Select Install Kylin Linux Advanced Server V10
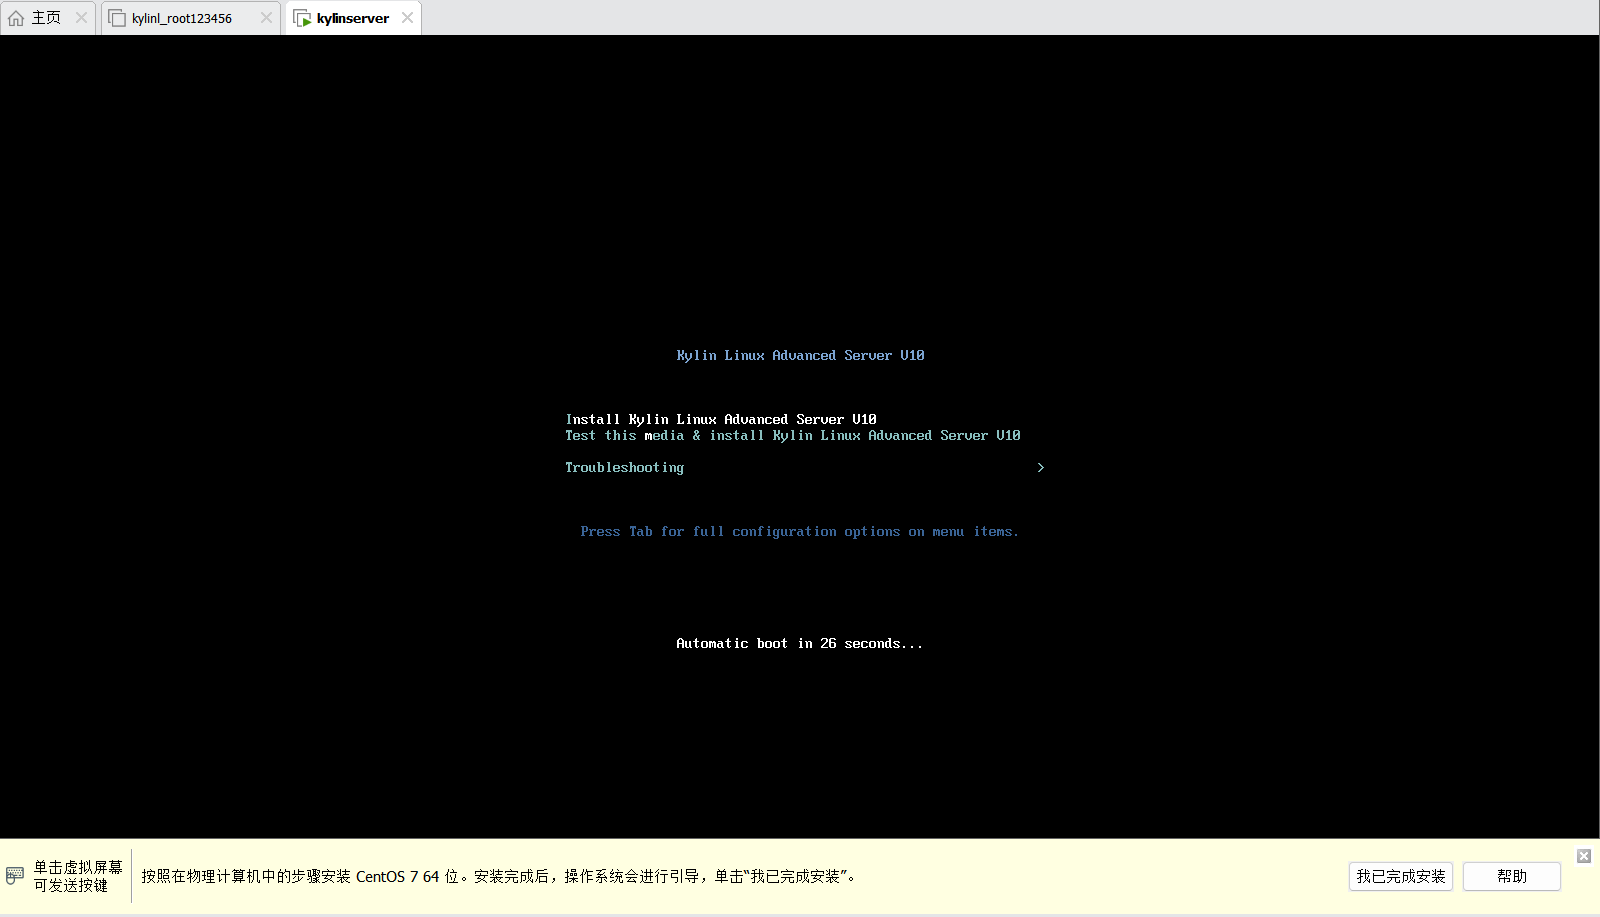 tap(721, 419)
